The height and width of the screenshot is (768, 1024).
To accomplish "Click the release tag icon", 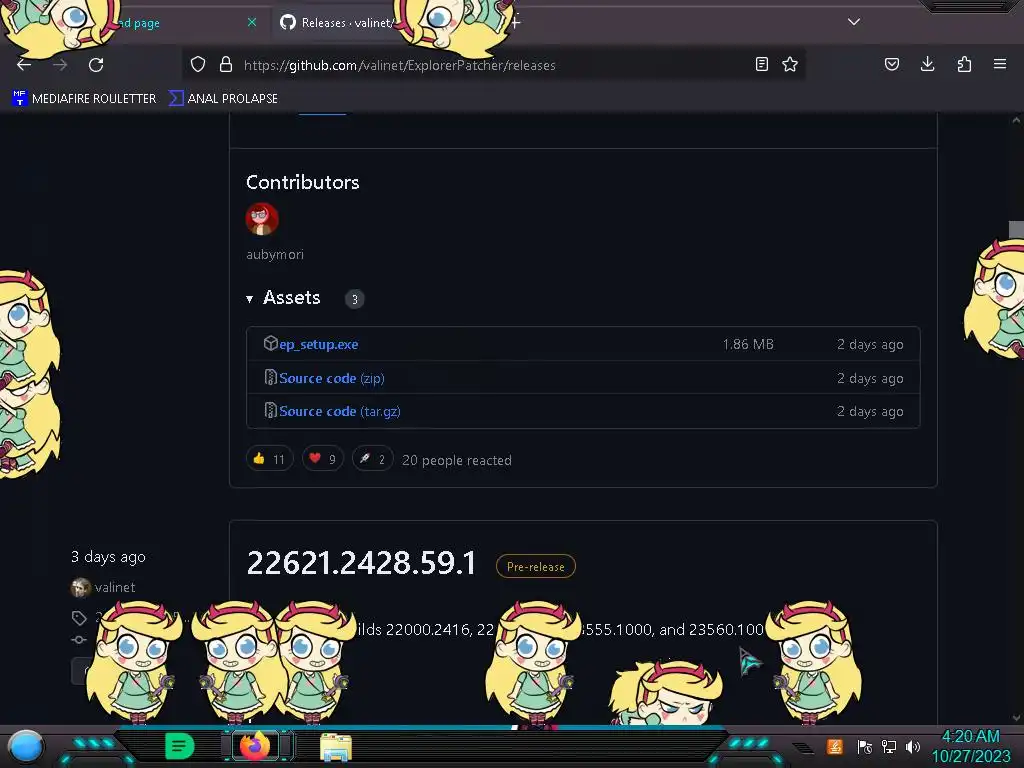I will [79, 618].
